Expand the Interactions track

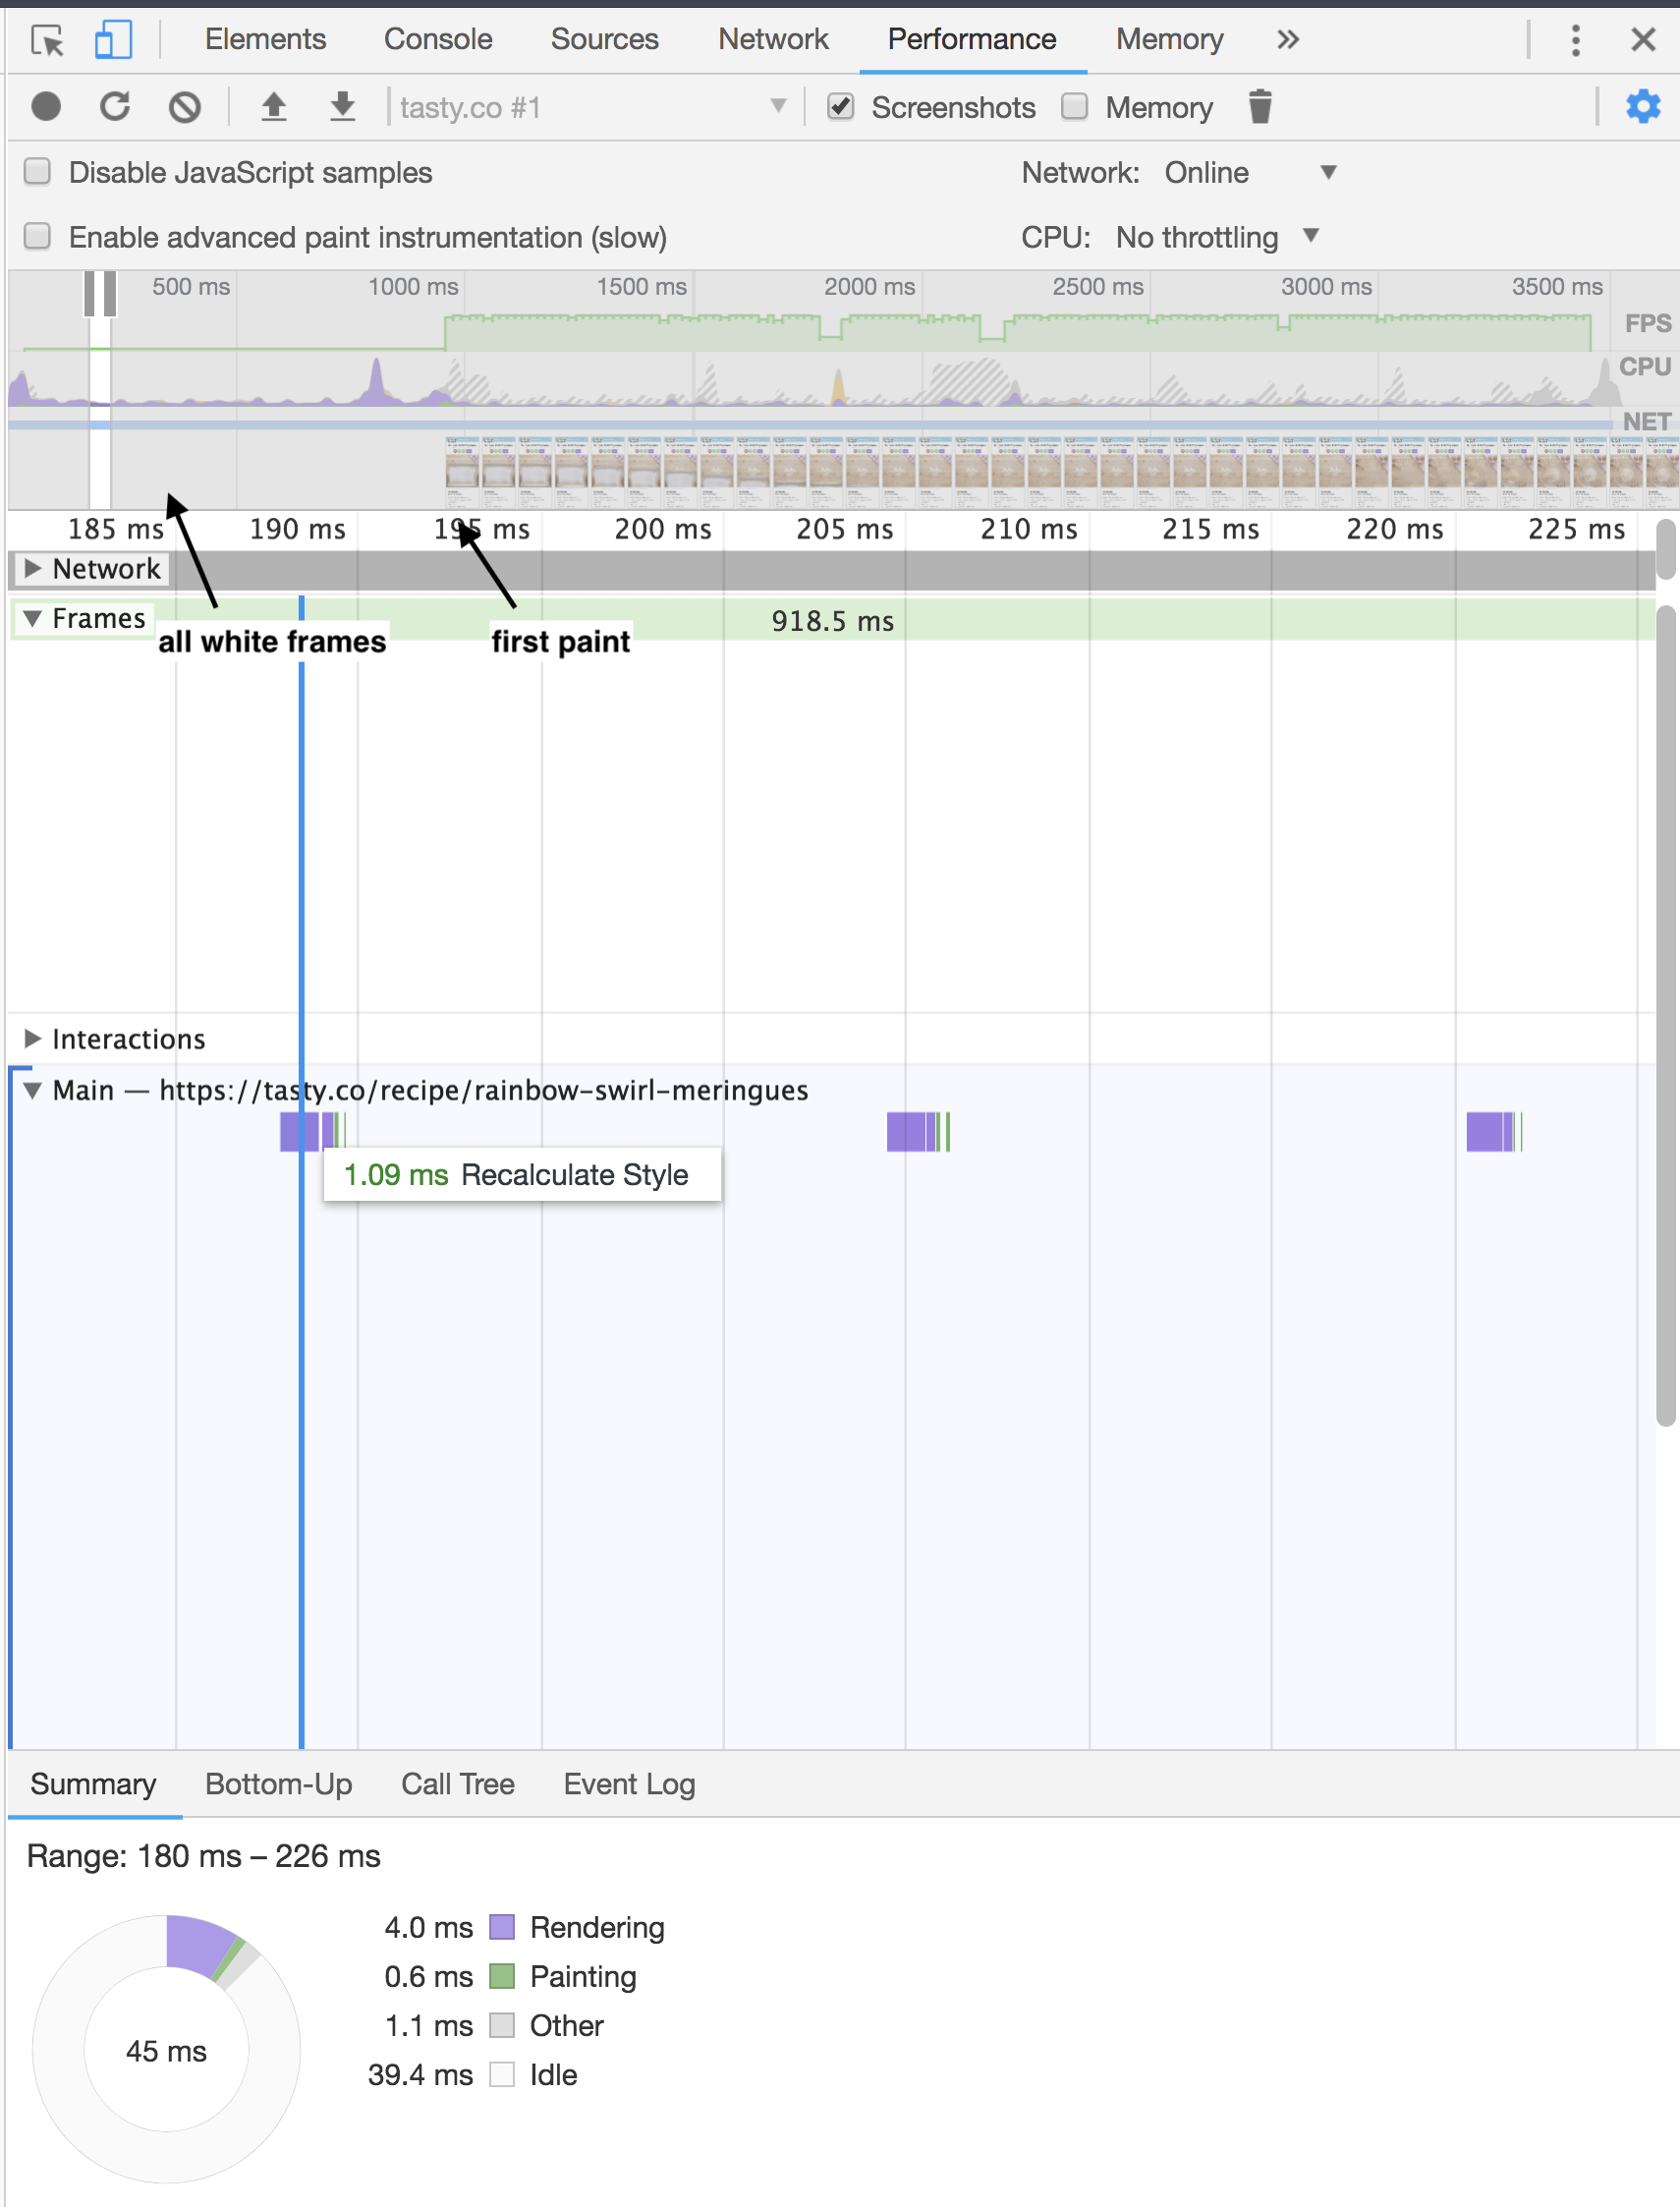click(x=32, y=1039)
